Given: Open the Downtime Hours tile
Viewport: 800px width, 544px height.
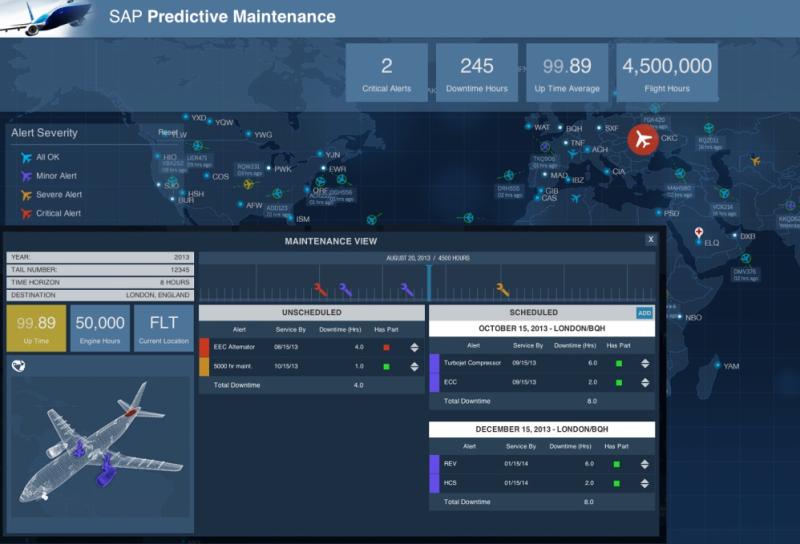Looking at the screenshot, I should click(477, 72).
